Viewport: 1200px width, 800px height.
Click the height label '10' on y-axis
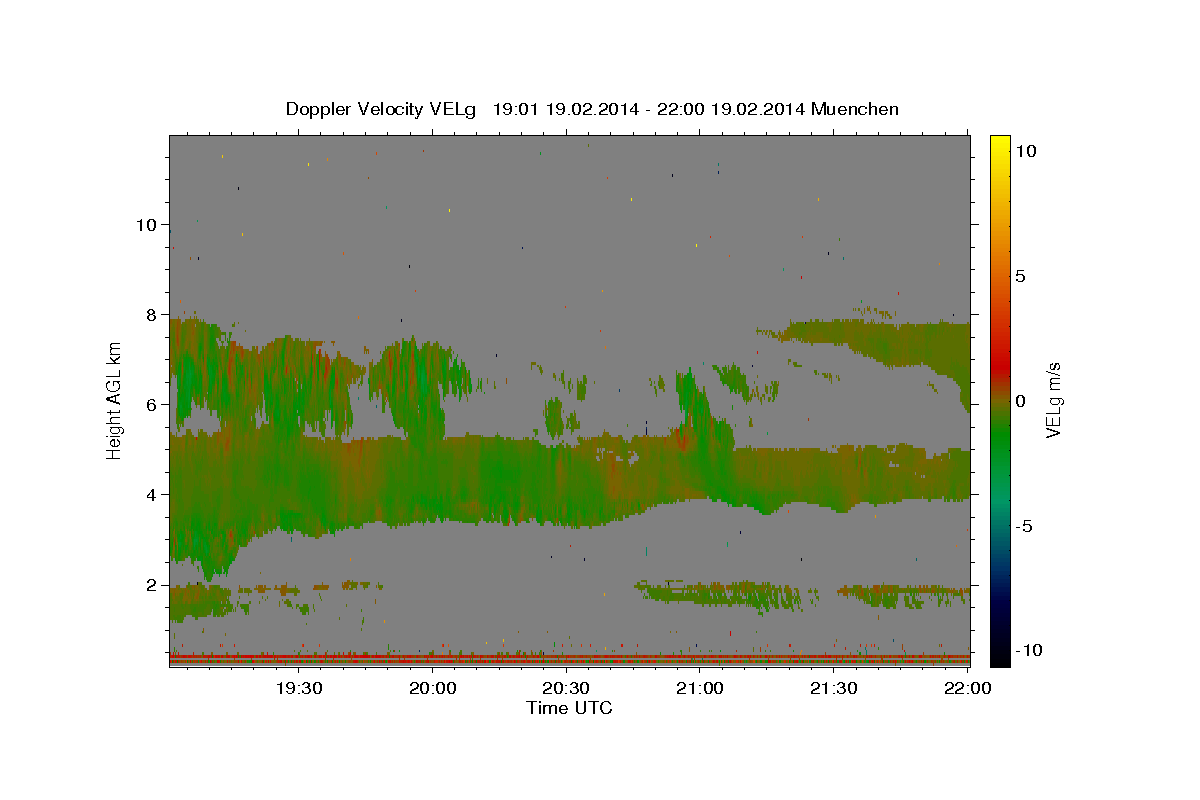click(148, 225)
